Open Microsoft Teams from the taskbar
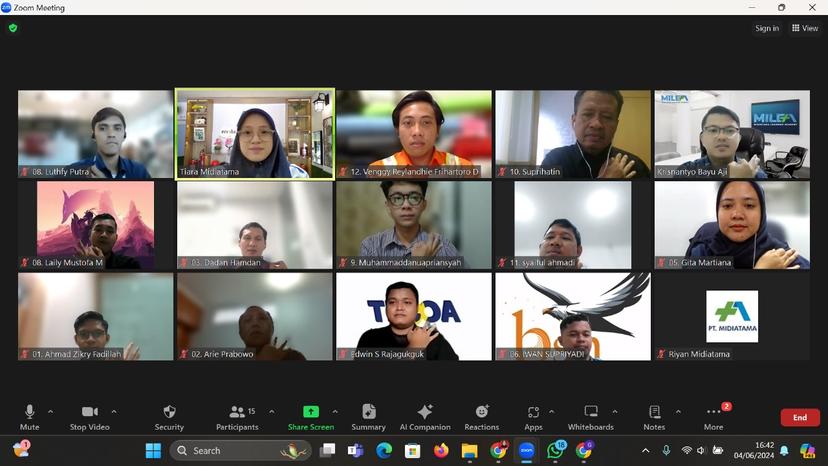This screenshot has width=828, height=466. [355, 451]
